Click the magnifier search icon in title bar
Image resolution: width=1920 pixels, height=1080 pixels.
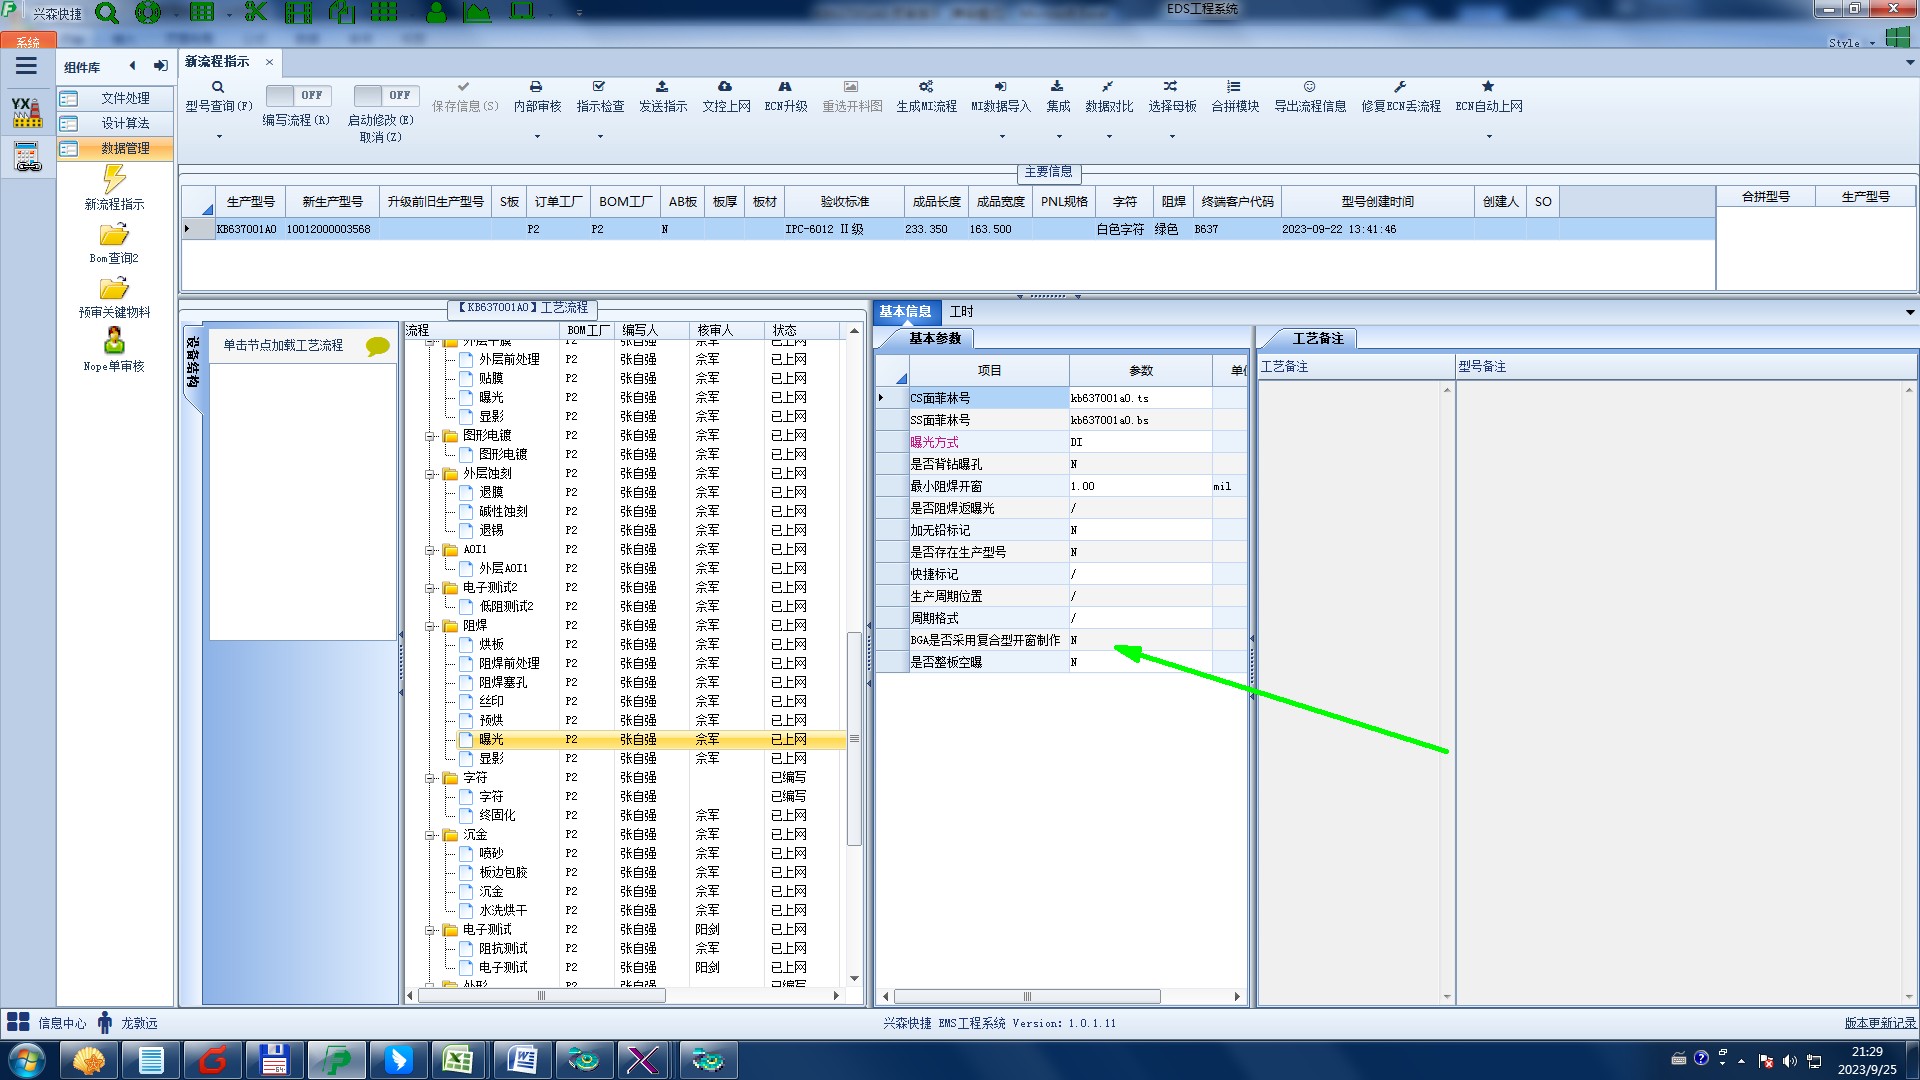106,13
